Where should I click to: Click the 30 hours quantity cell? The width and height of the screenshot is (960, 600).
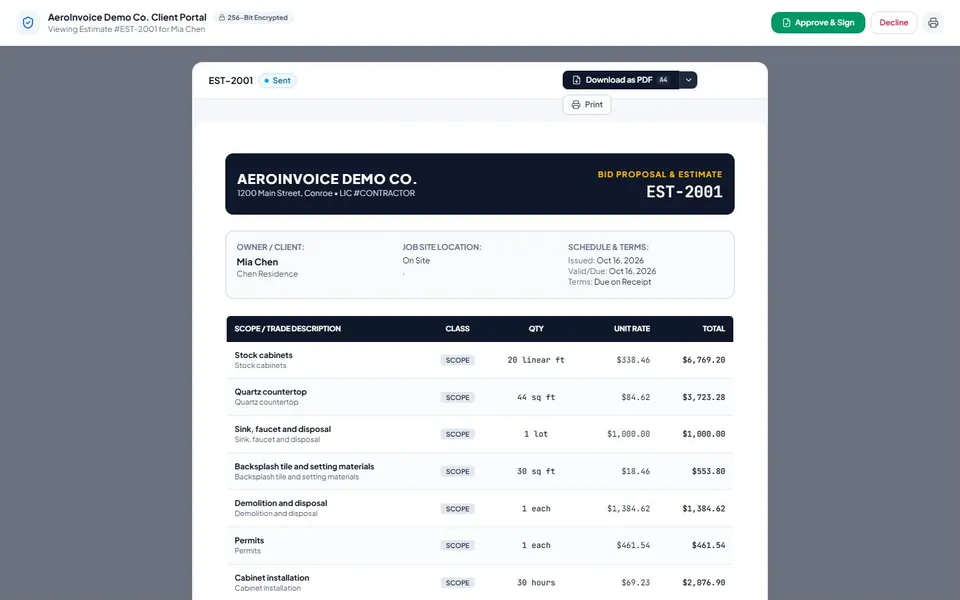tap(536, 583)
